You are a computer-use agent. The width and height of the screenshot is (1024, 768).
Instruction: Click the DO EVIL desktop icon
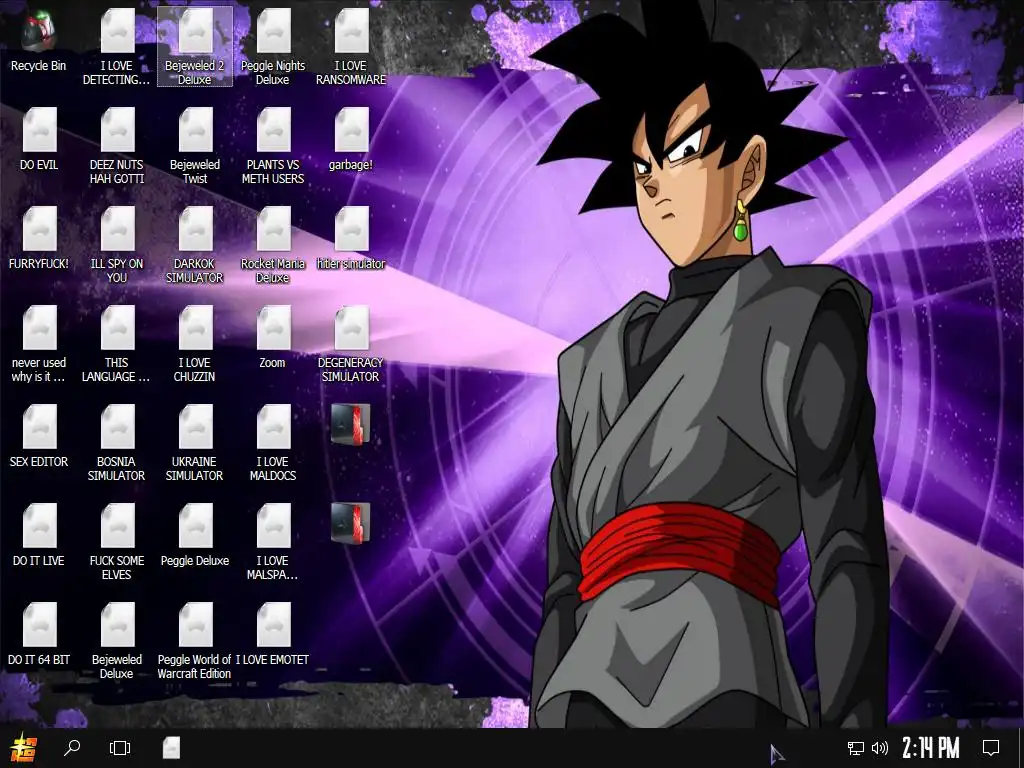39,140
